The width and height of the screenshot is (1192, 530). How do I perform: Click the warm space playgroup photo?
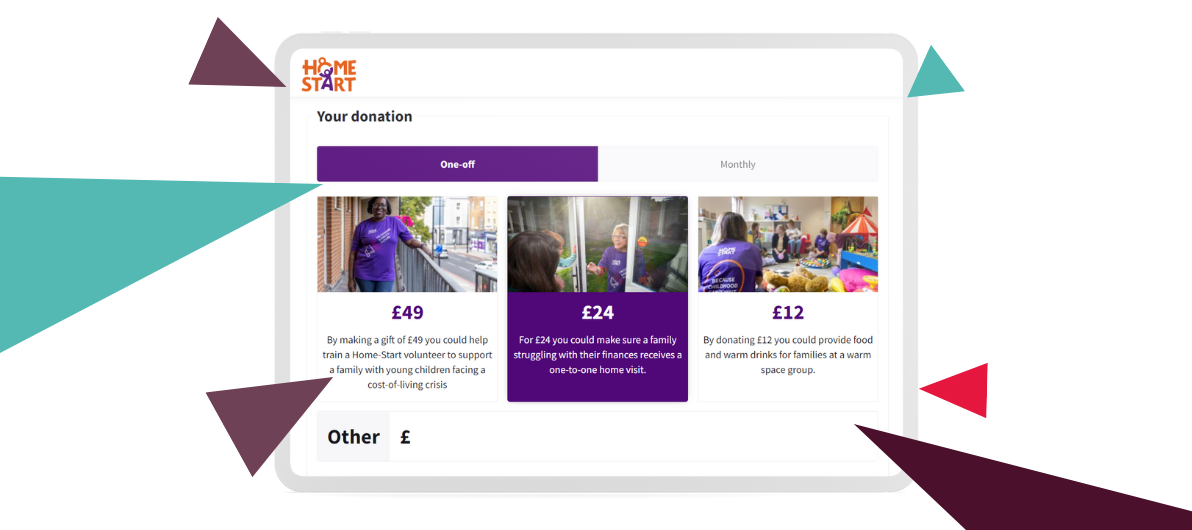click(788, 244)
